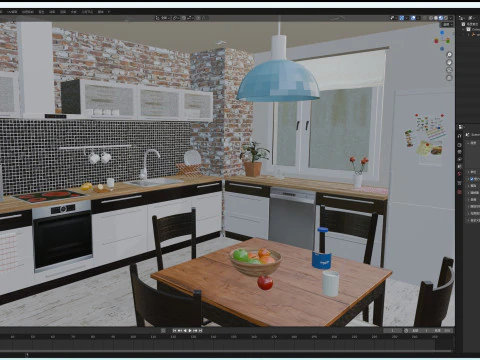
Task: Open the Options dropdown below the viewport header
Action: point(448,24)
